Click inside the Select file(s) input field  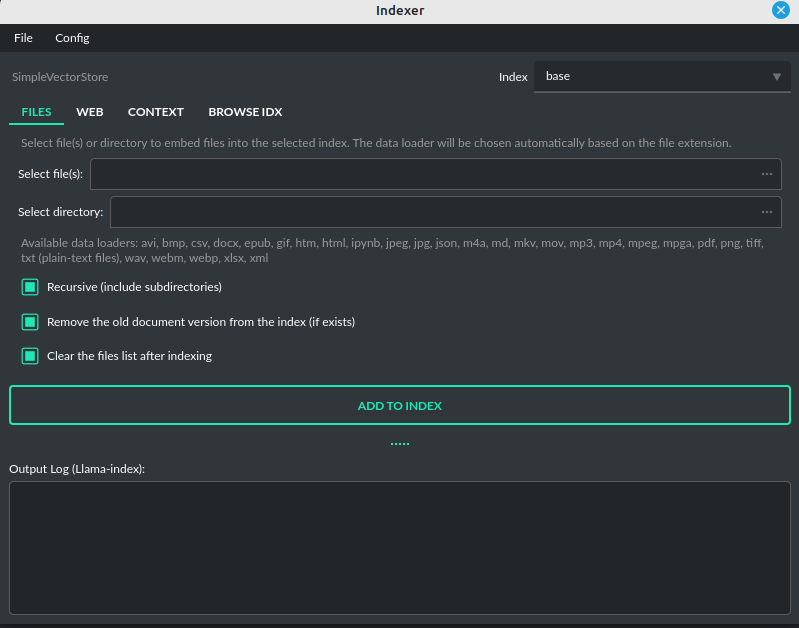pos(420,174)
